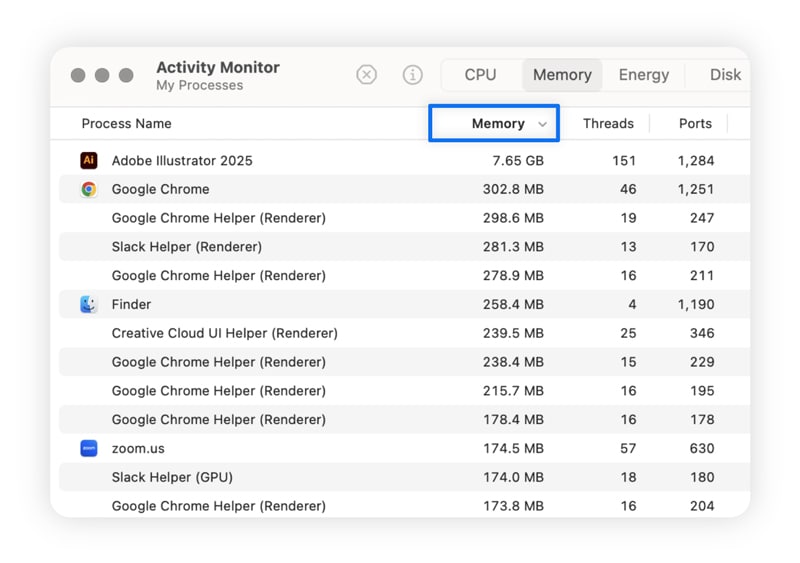Click the 346 ports value
This screenshot has height=563, width=800.
[702, 333]
